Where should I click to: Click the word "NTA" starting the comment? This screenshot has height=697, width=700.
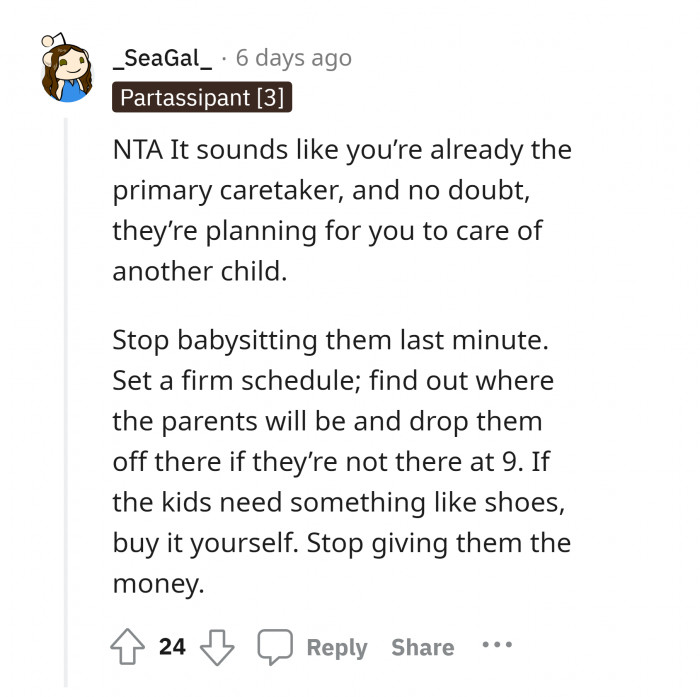pos(137,149)
